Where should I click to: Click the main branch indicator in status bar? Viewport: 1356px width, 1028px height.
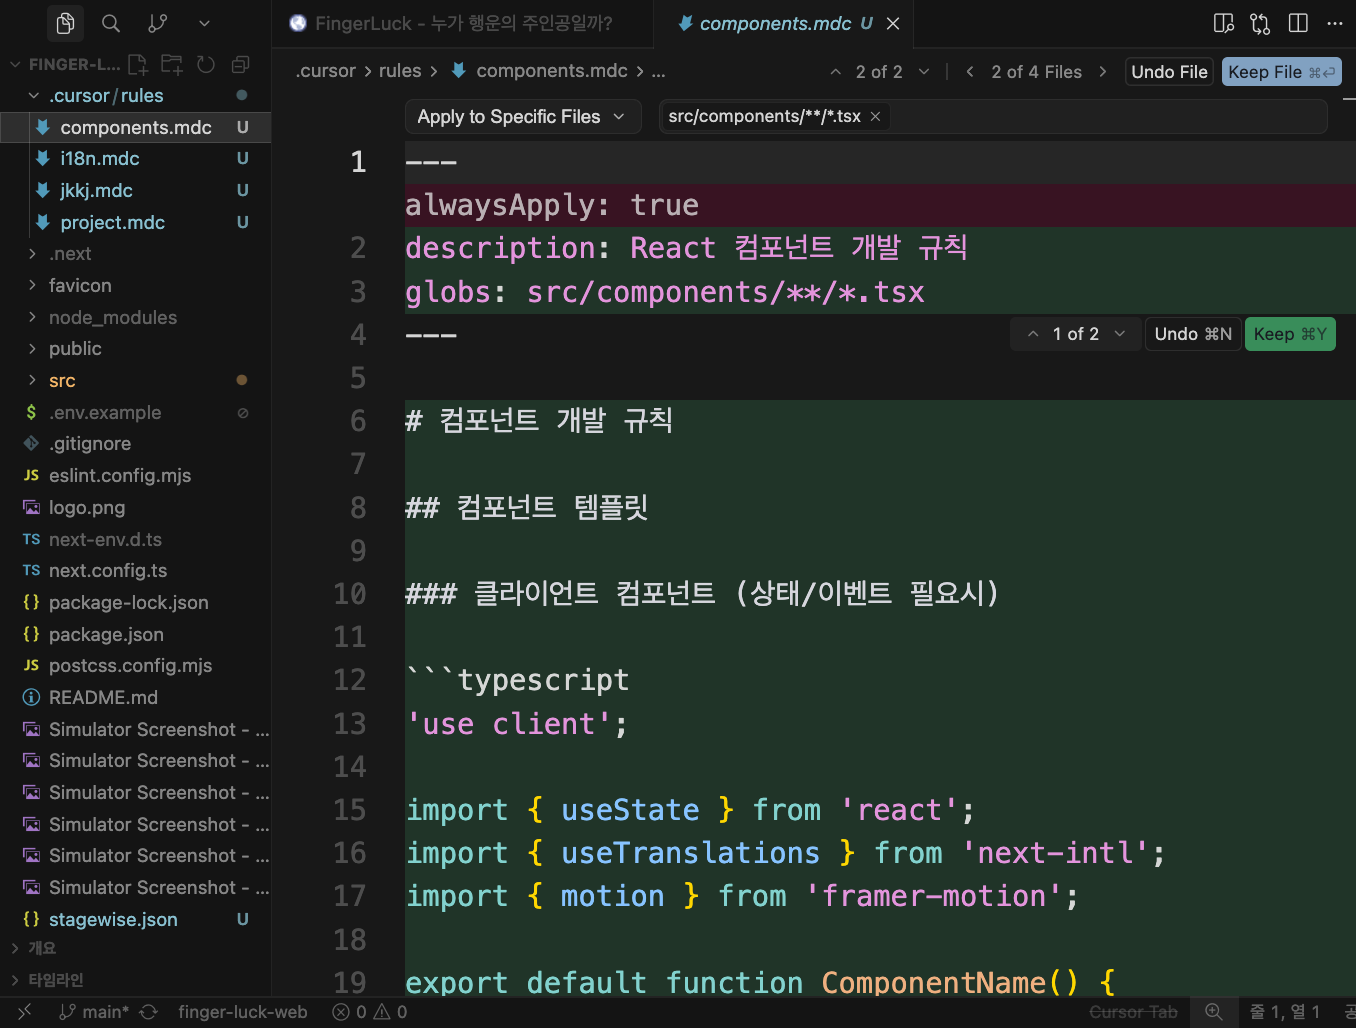pos(94,1012)
